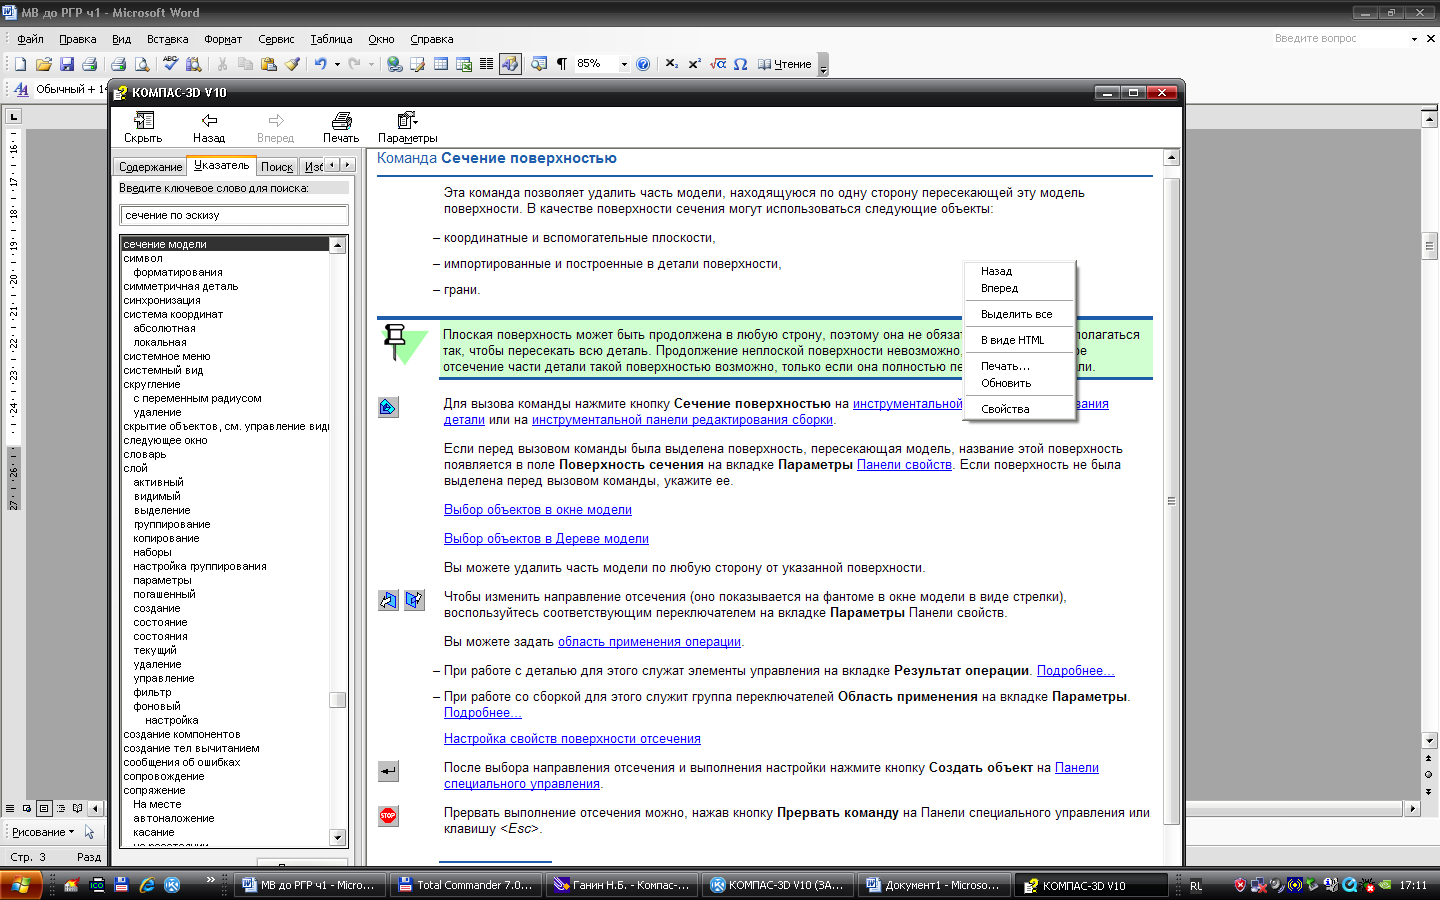Screen dimensions: 1440x900
Task: Click the Styles and Formatting (AA) icon
Action: pos(21,89)
